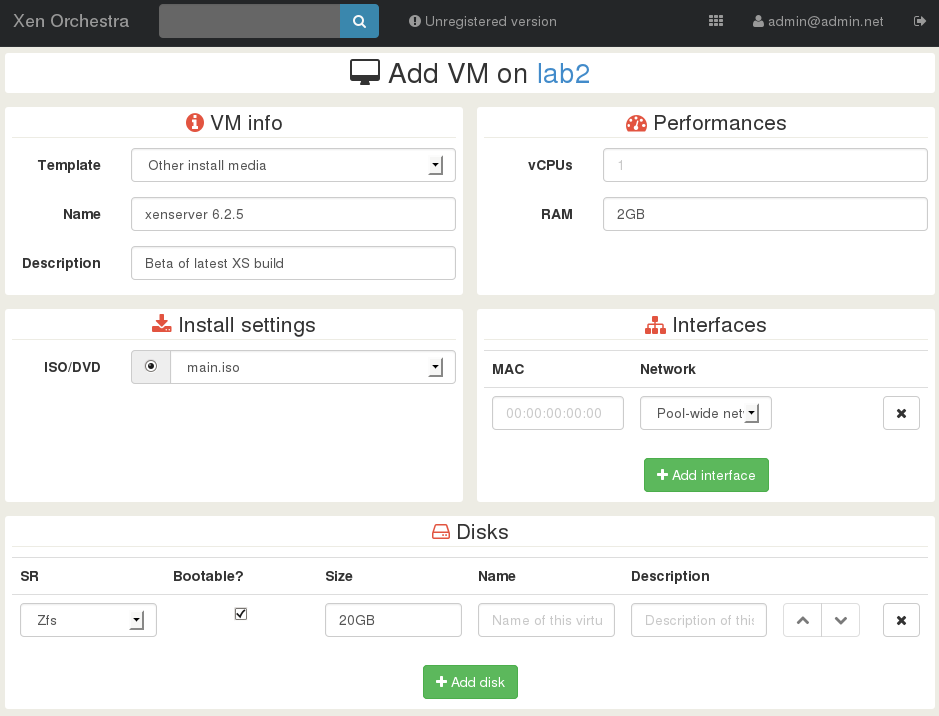Click the "Template" label
Image resolution: width=939 pixels, height=716 pixels.
pos(69,165)
